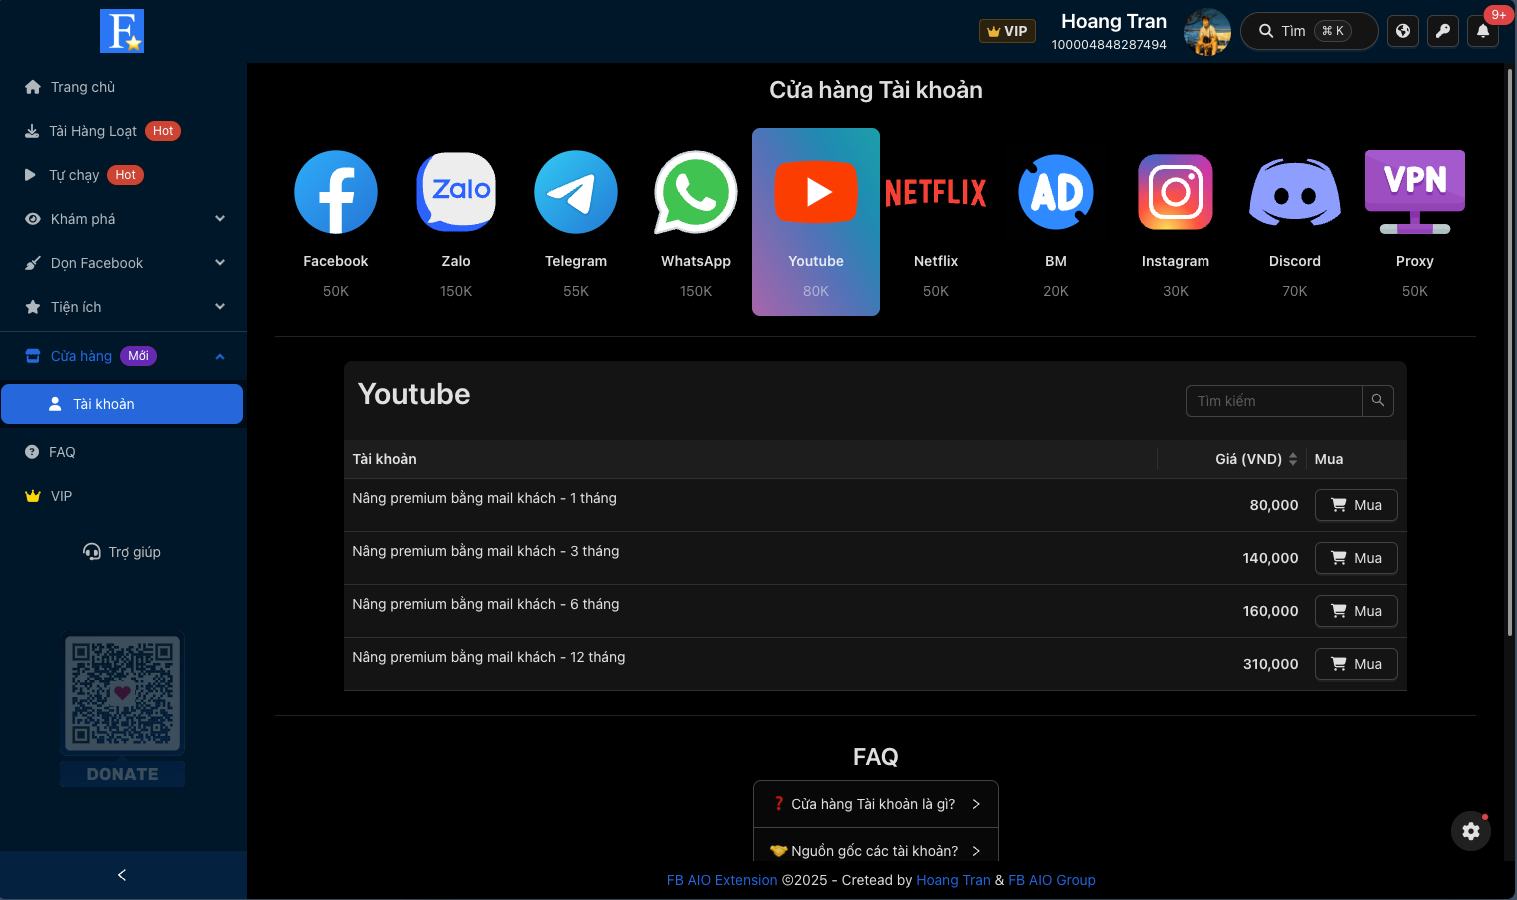Open the Instagram account category
The width and height of the screenshot is (1517, 900).
[x=1175, y=222]
